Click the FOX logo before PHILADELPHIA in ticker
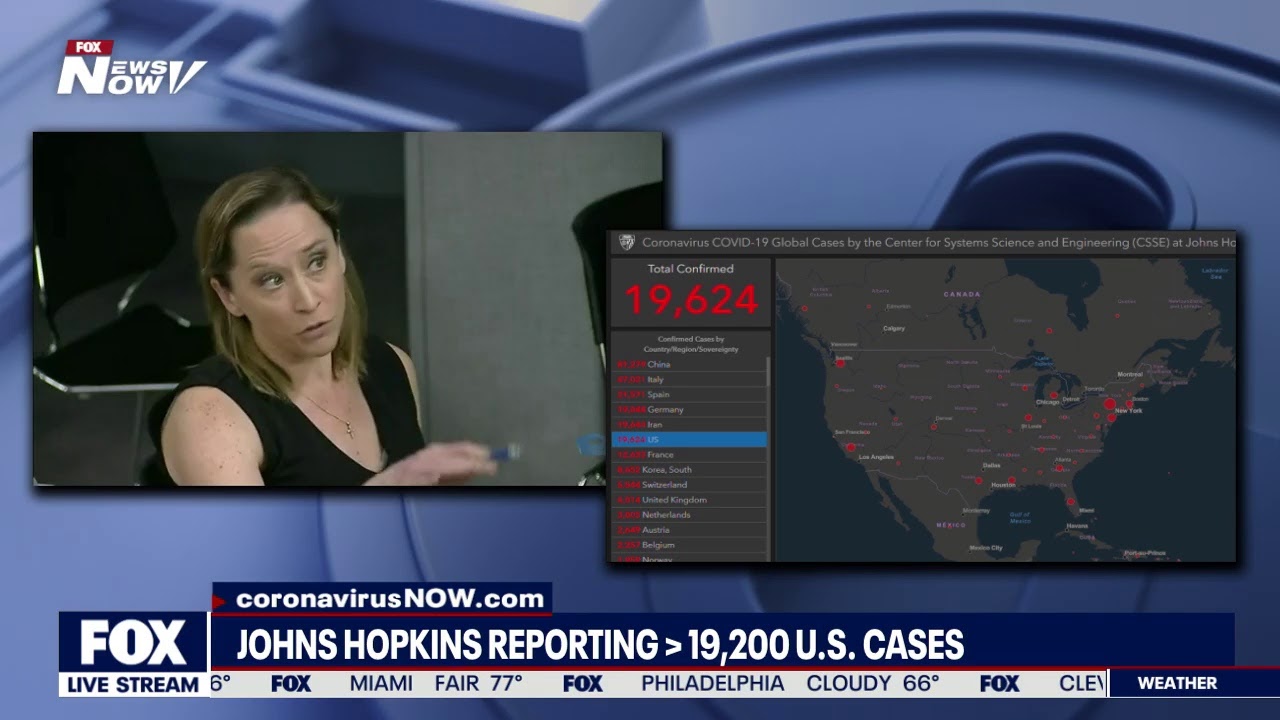Screen dimensions: 1280x720 coord(583,684)
